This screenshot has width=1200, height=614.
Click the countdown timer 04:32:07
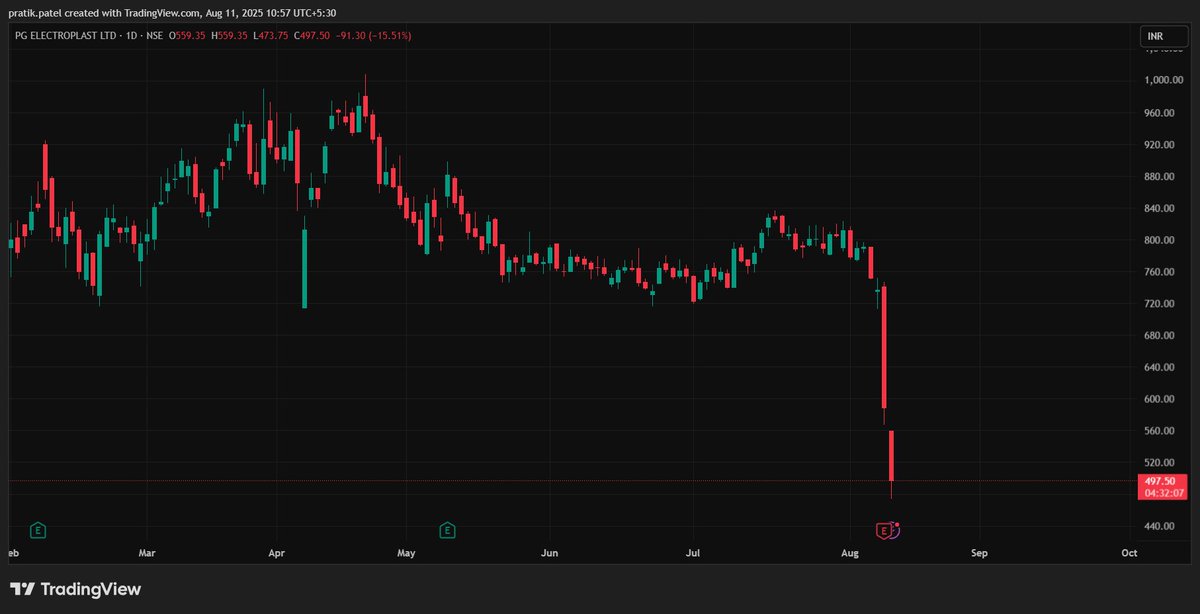coord(1164,493)
